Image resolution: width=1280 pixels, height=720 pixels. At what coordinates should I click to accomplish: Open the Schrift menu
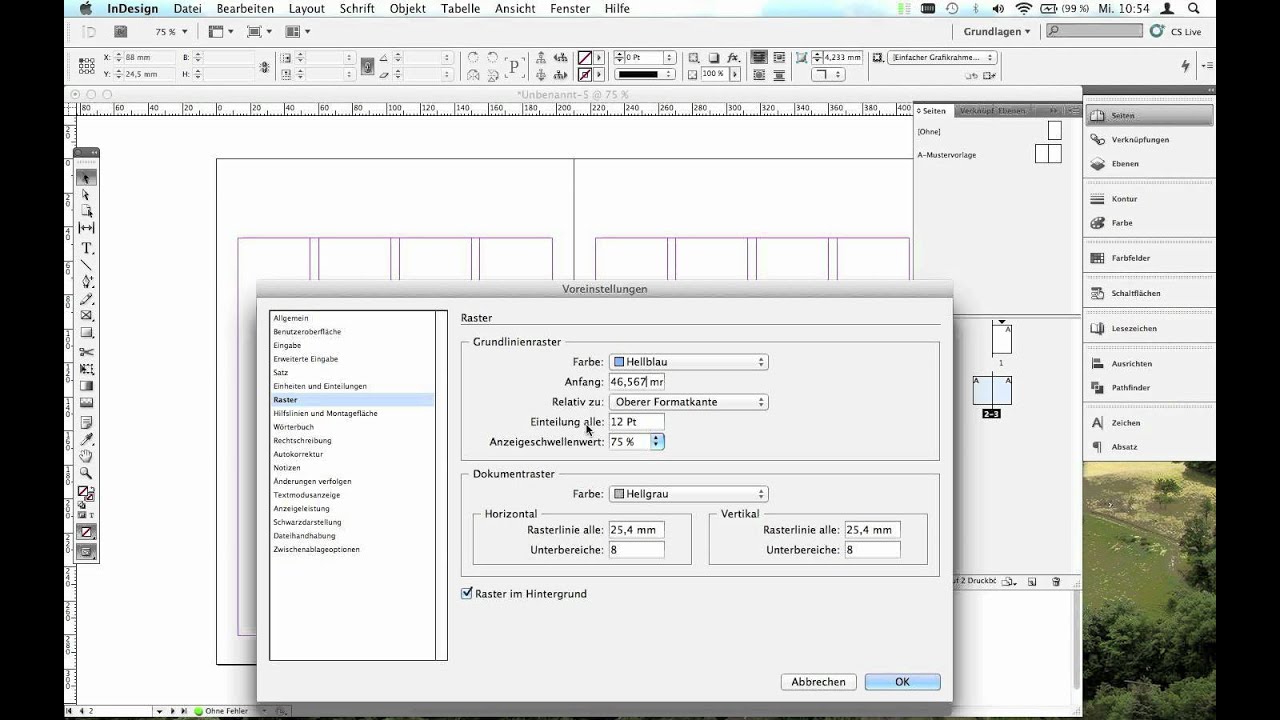(357, 8)
